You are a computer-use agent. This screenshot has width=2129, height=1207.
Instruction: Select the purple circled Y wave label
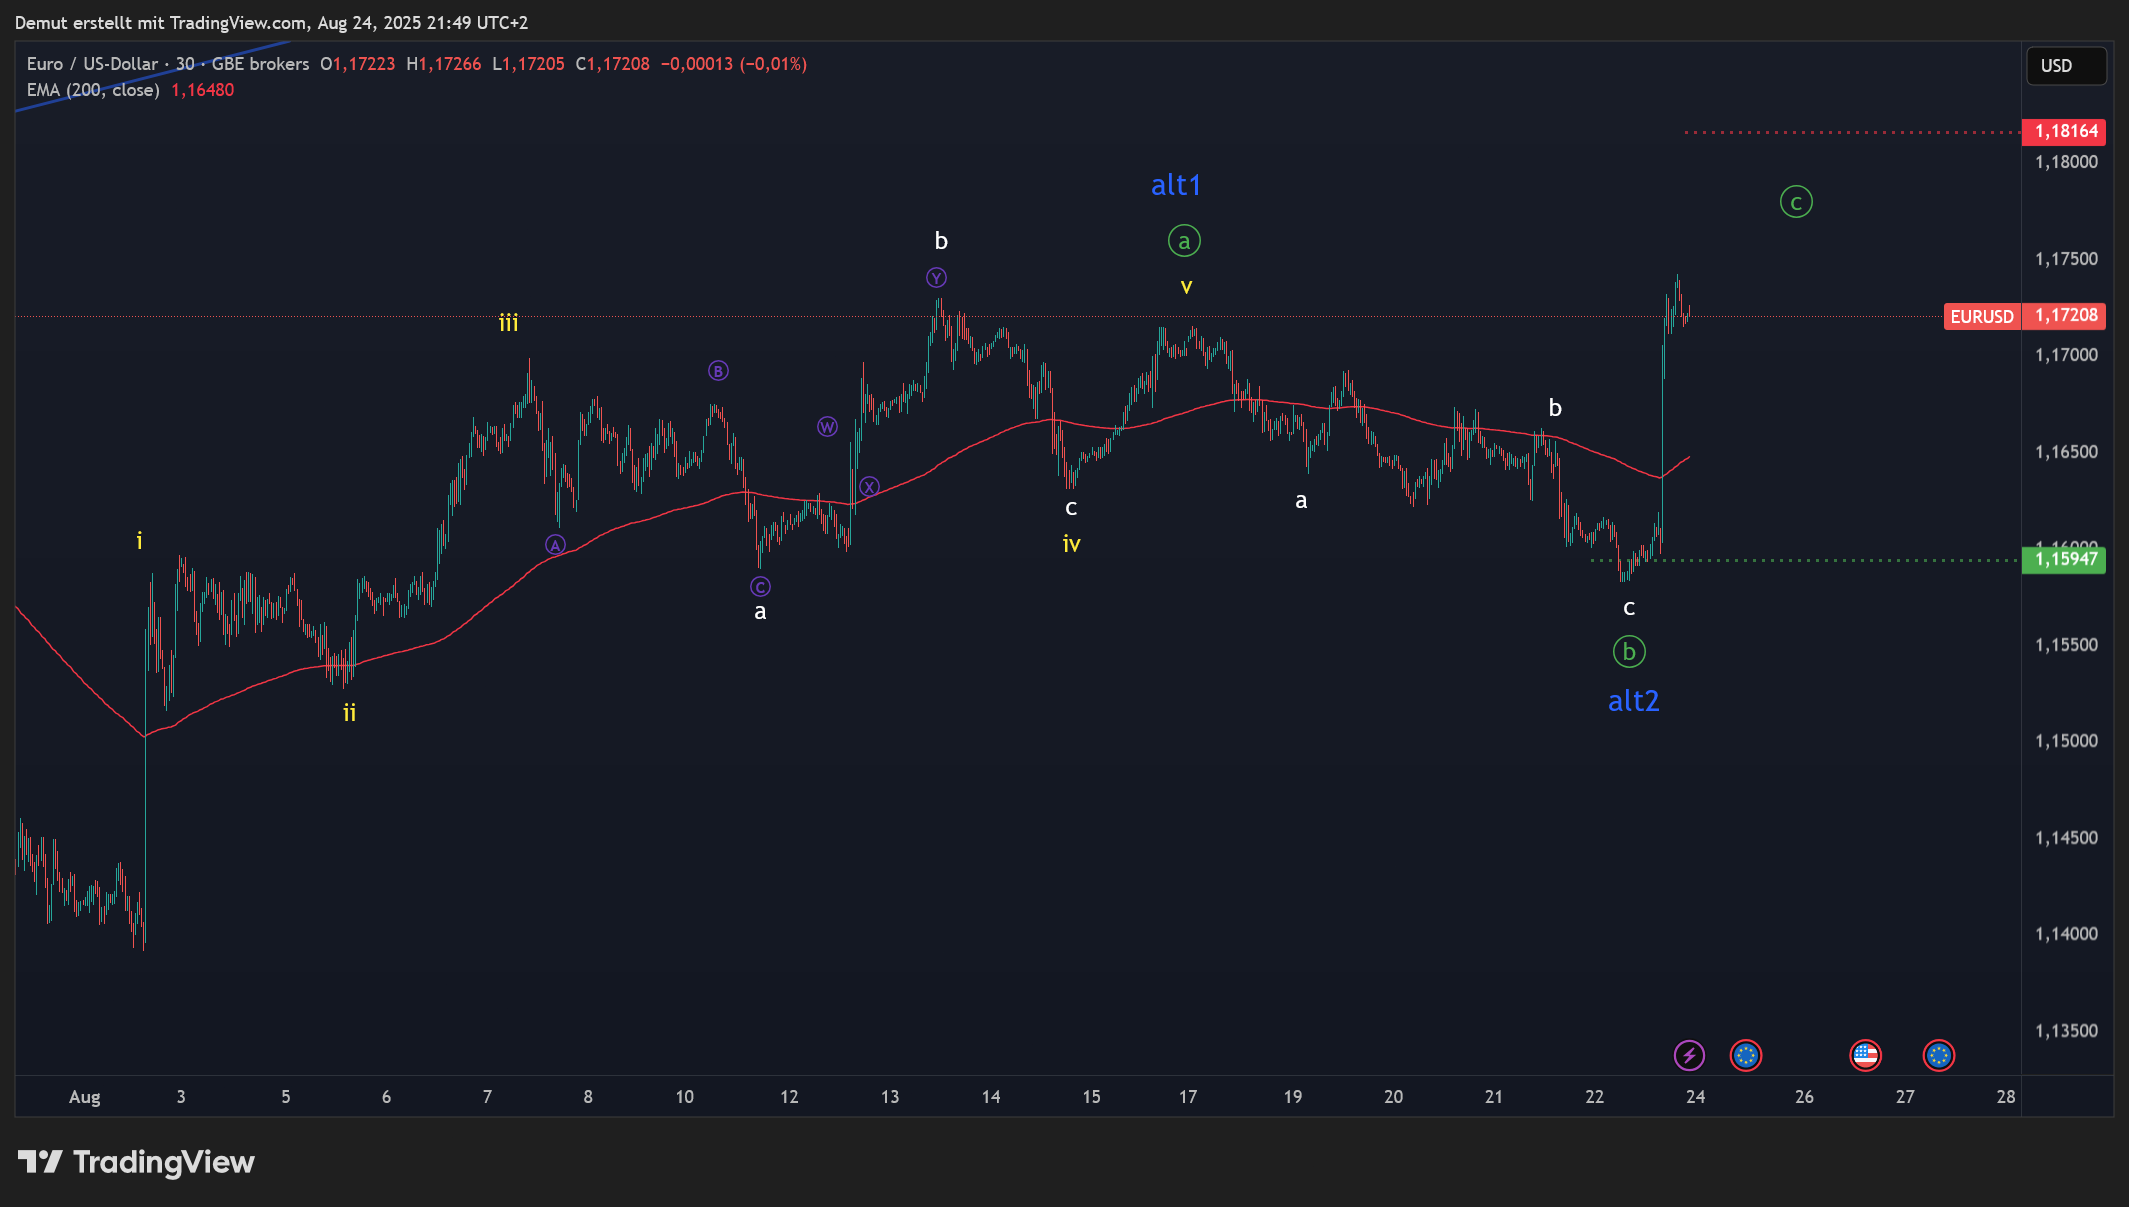point(936,278)
